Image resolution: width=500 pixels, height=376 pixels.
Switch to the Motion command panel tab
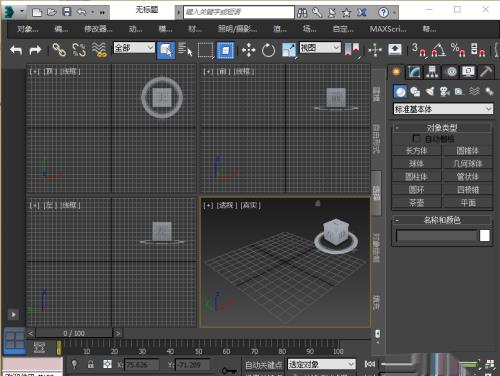451,72
